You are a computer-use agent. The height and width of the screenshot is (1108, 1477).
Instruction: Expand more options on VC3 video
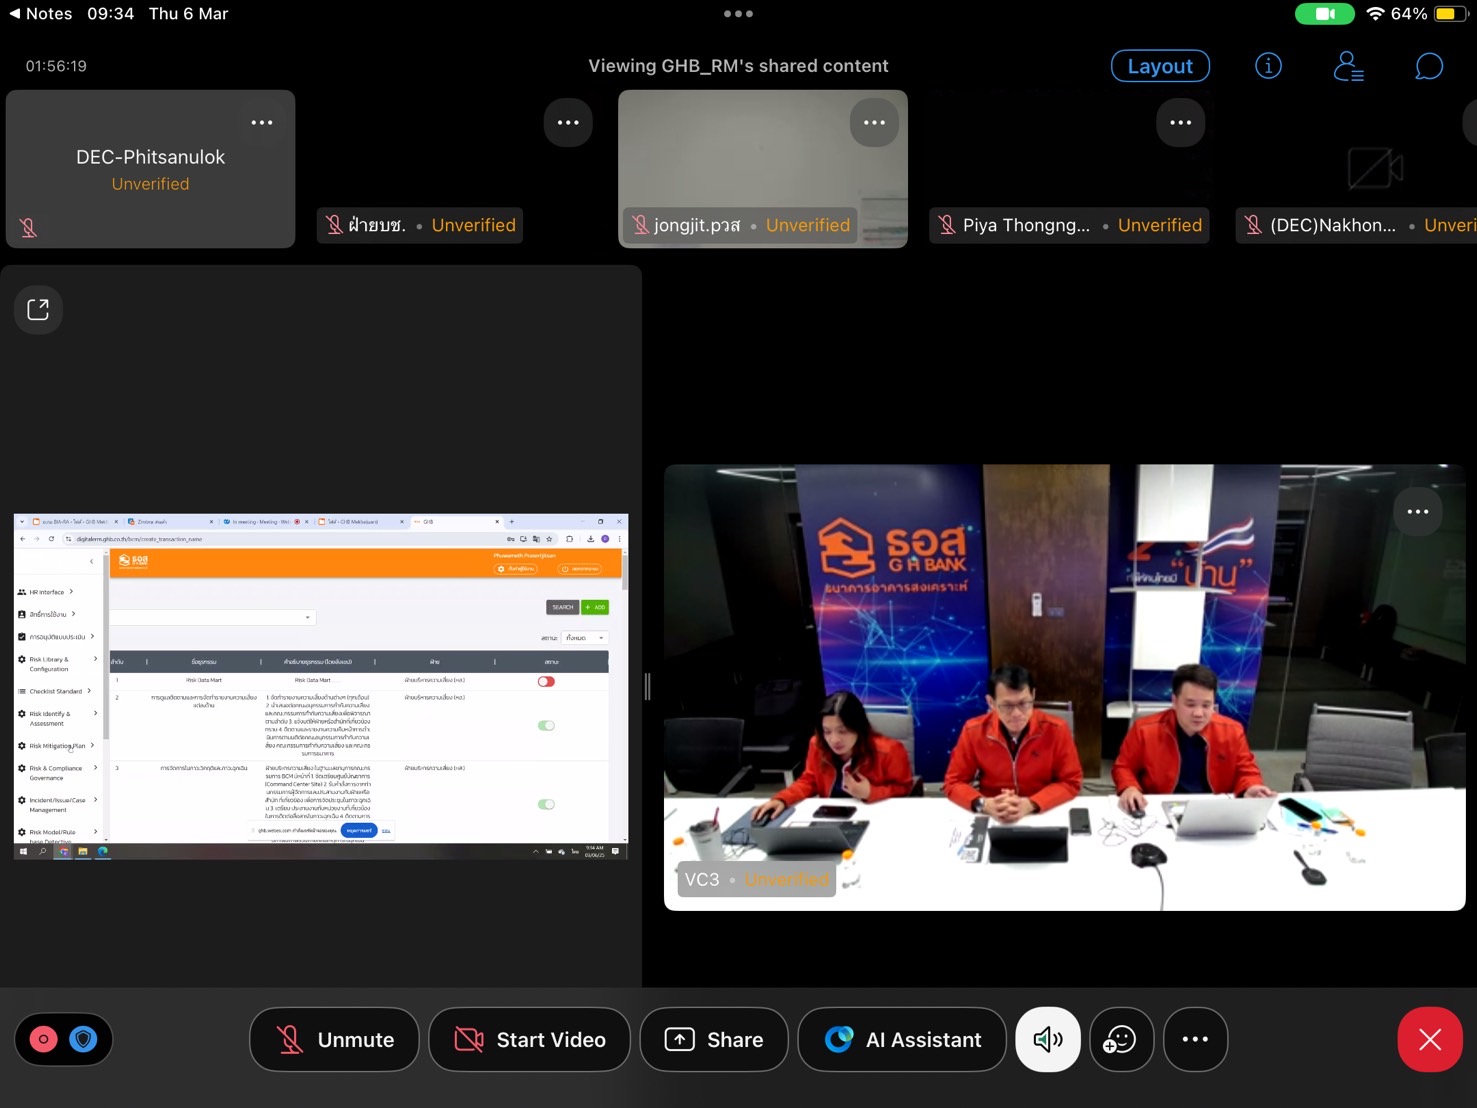coord(1417,512)
